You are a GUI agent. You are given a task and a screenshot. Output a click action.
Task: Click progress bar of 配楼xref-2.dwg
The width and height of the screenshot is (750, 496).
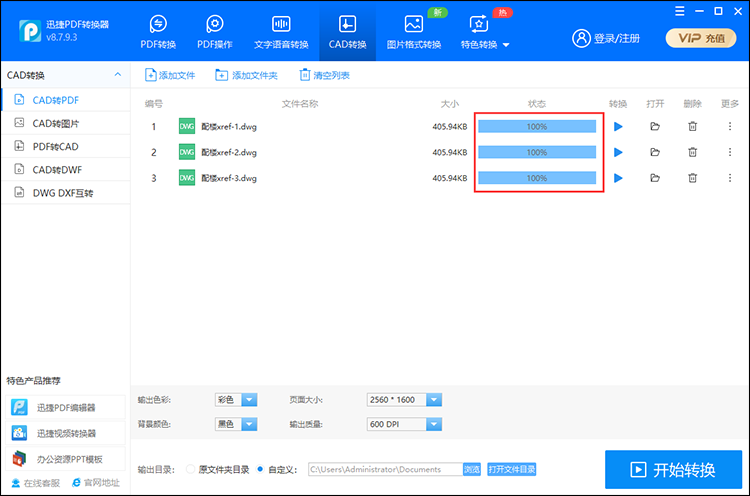(537, 153)
